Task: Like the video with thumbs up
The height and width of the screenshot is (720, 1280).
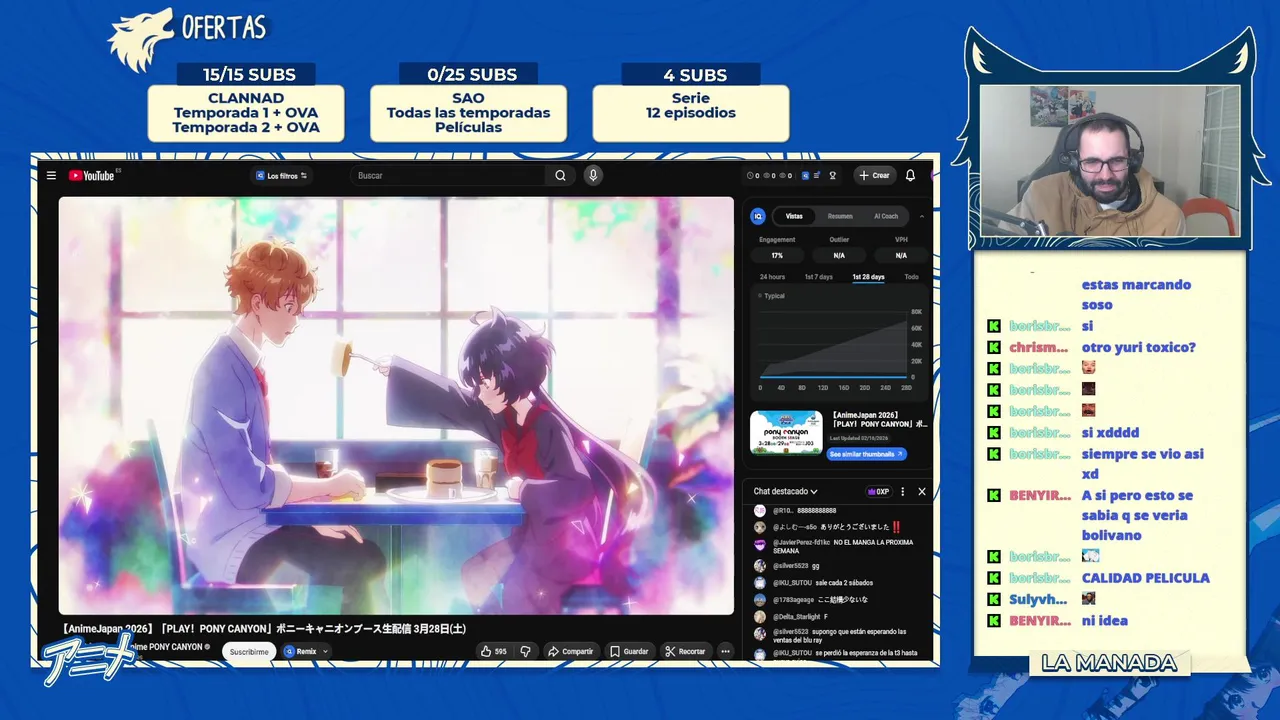Action: click(x=494, y=651)
